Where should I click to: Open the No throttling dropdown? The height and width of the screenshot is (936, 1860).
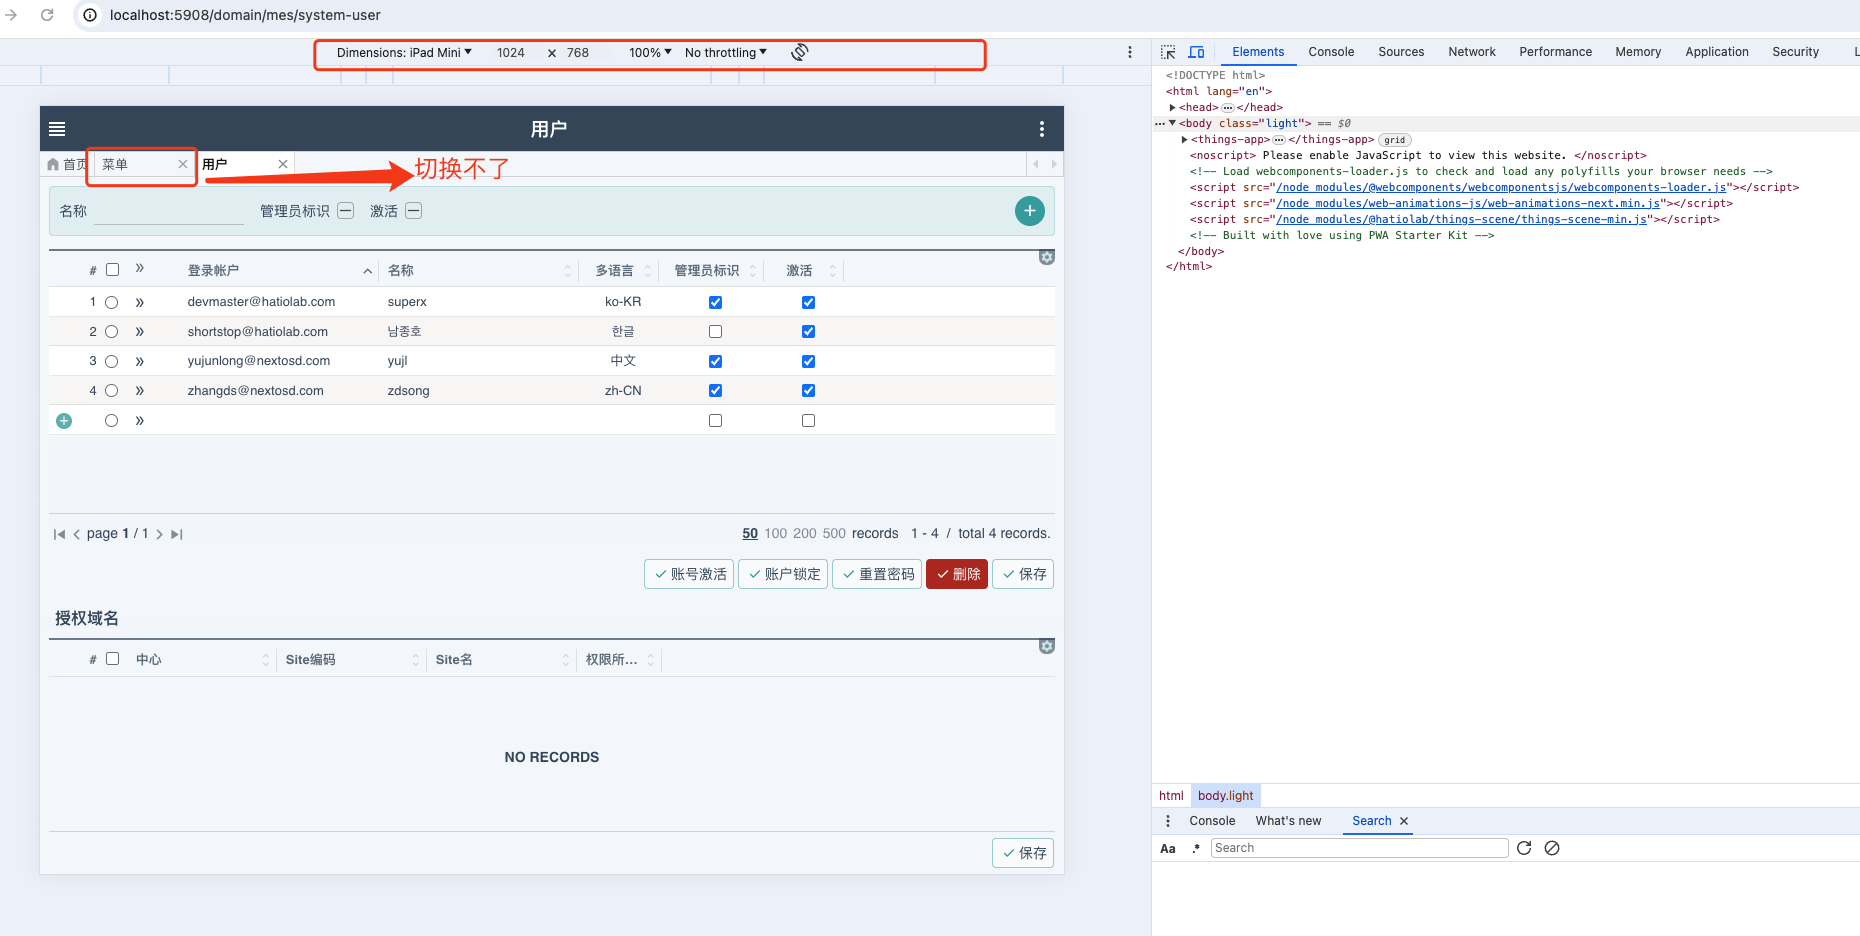pyautogui.click(x=726, y=53)
